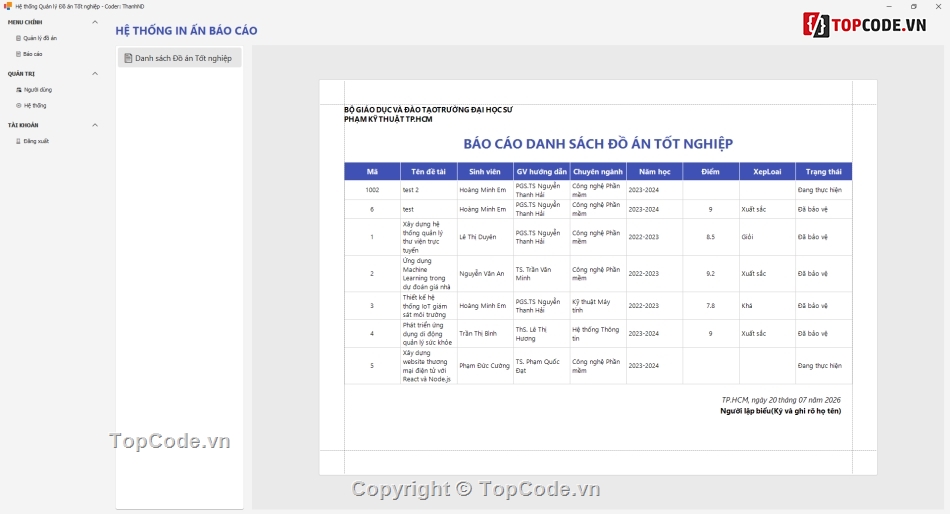Collapse the TÀI KHOẢN section chevron
The width and height of the screenshot is (950, 514).
tap(95, 125)
